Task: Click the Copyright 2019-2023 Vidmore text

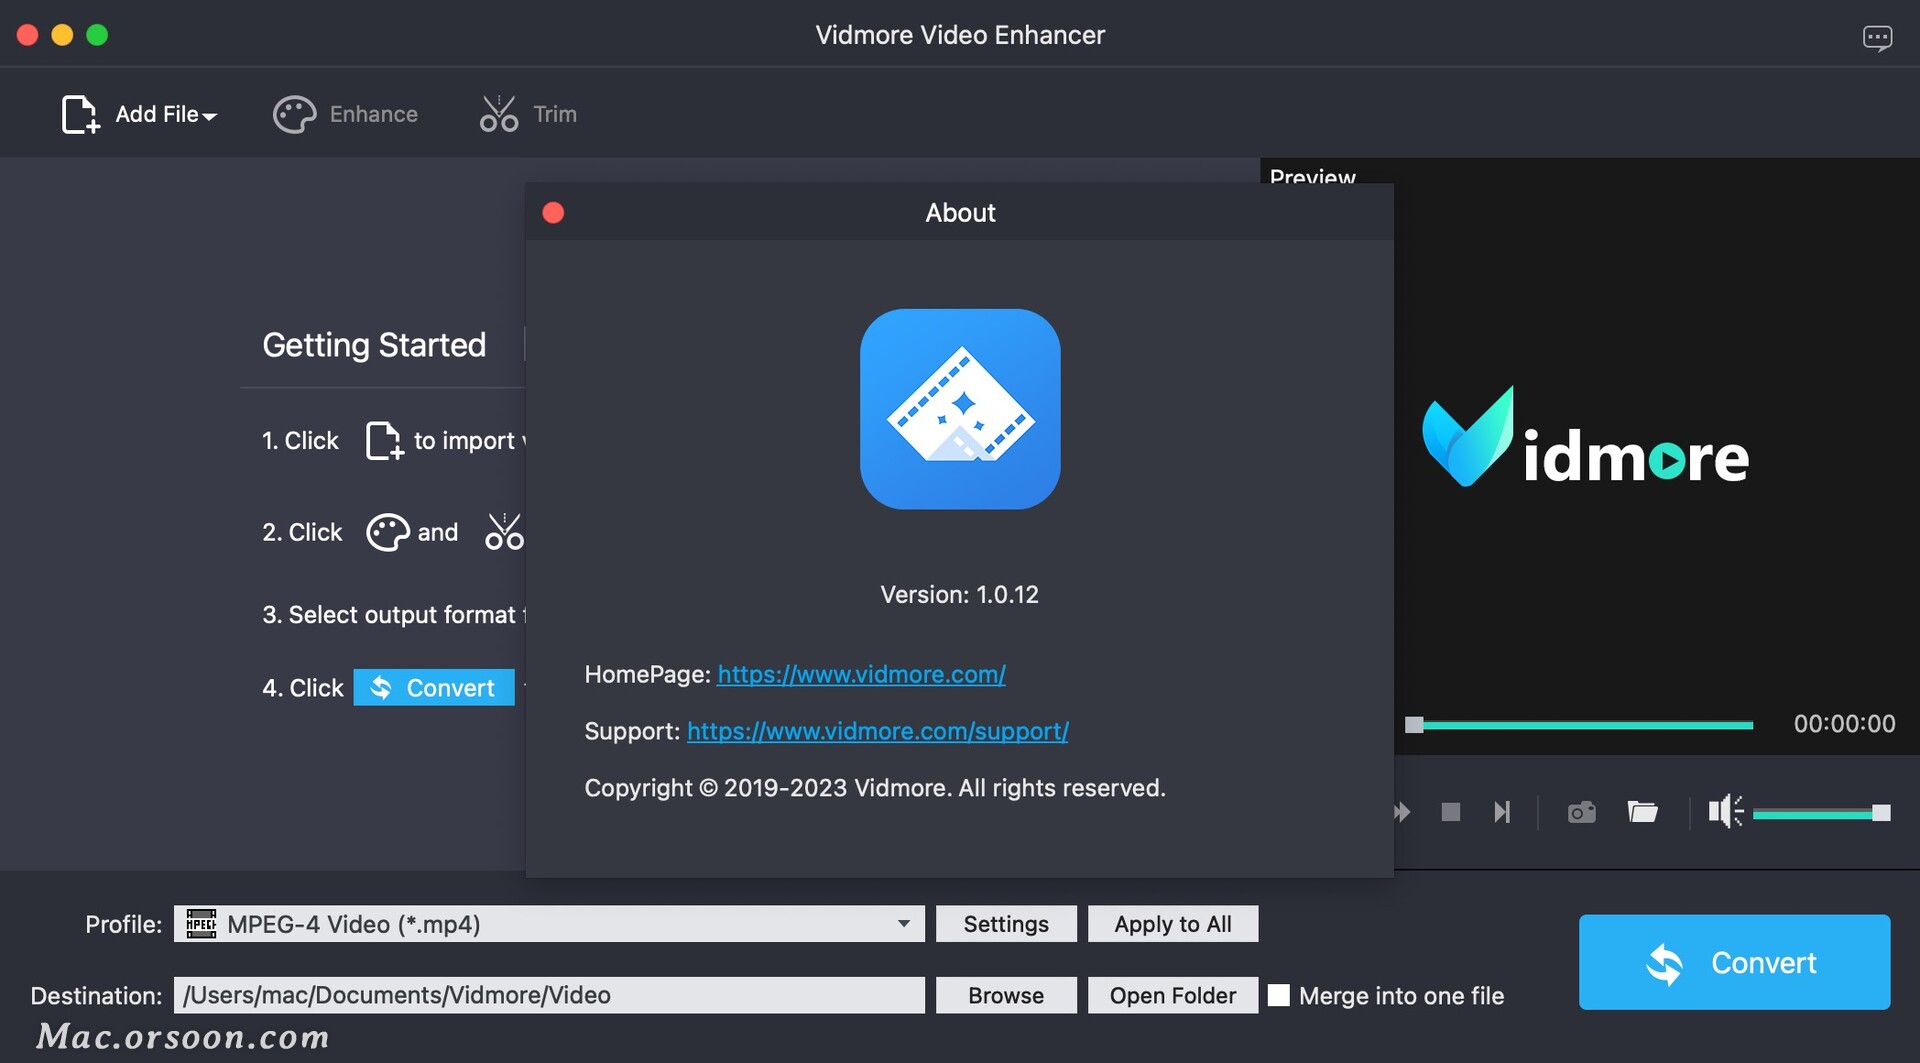Action: pyautogui.click(x=874, y=788)
